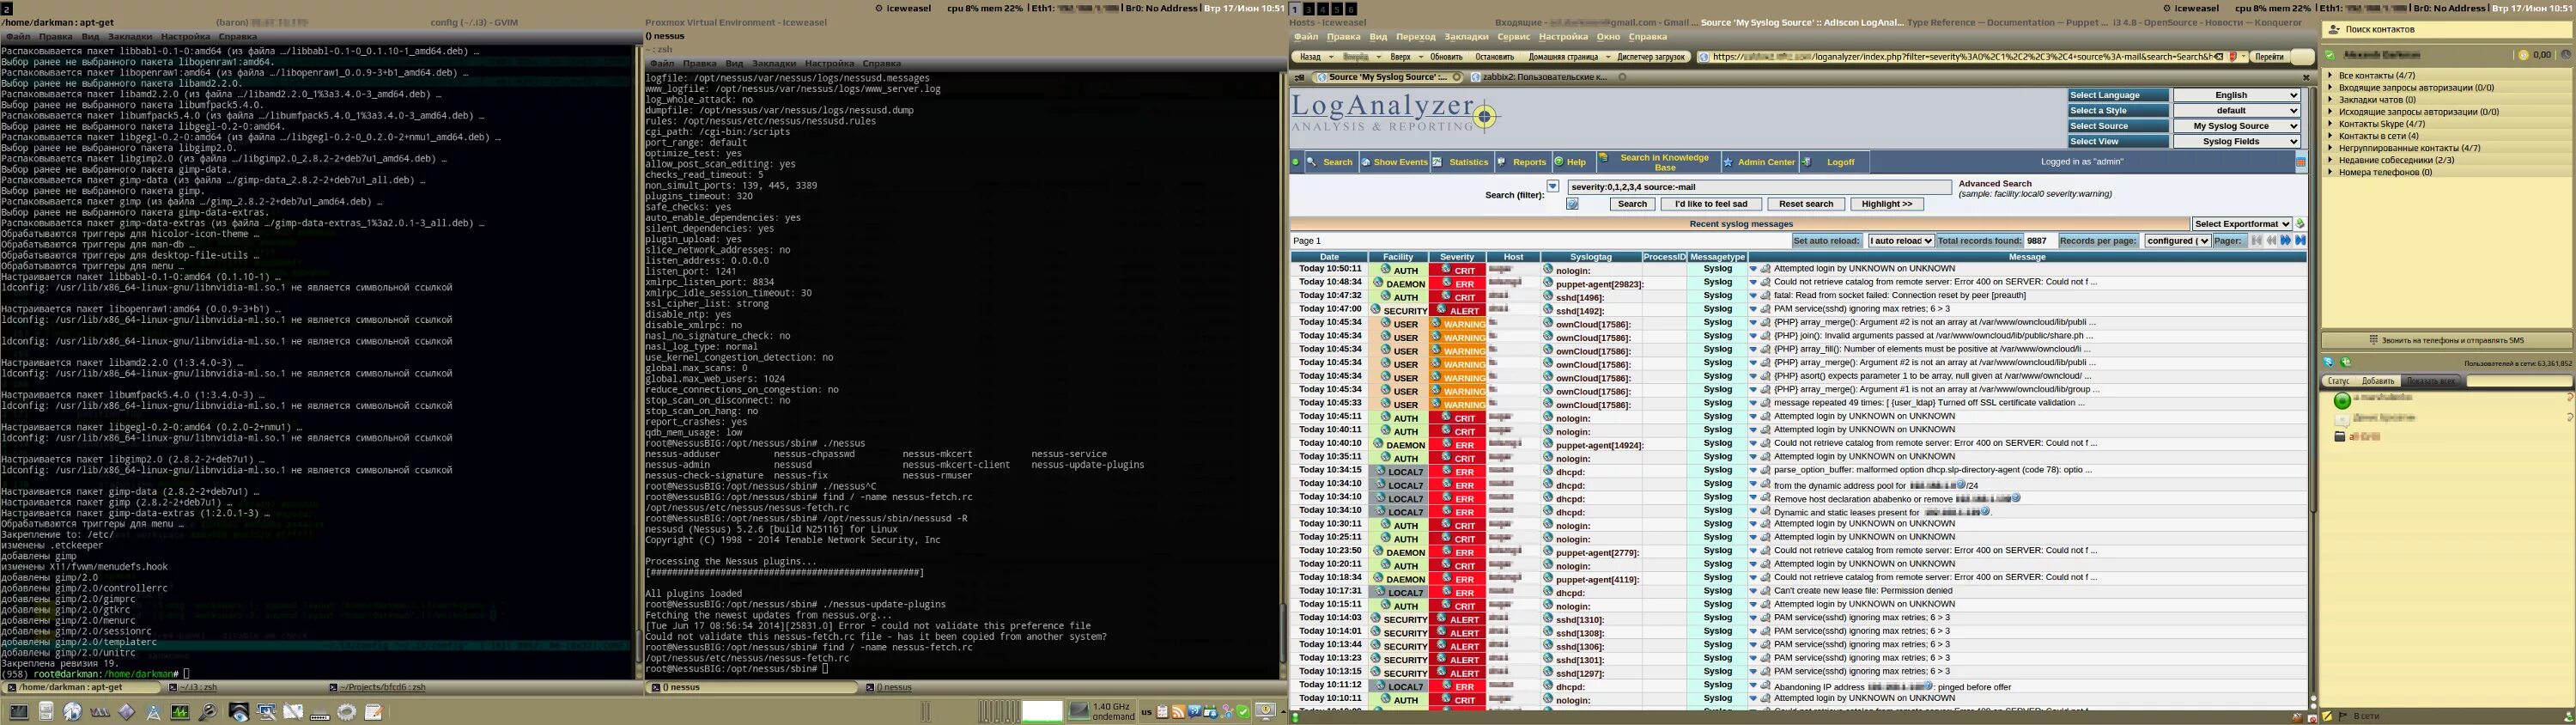This screenshot has height=725, width=2576.
Task: Open the Statistics page
Action: 1461,162
